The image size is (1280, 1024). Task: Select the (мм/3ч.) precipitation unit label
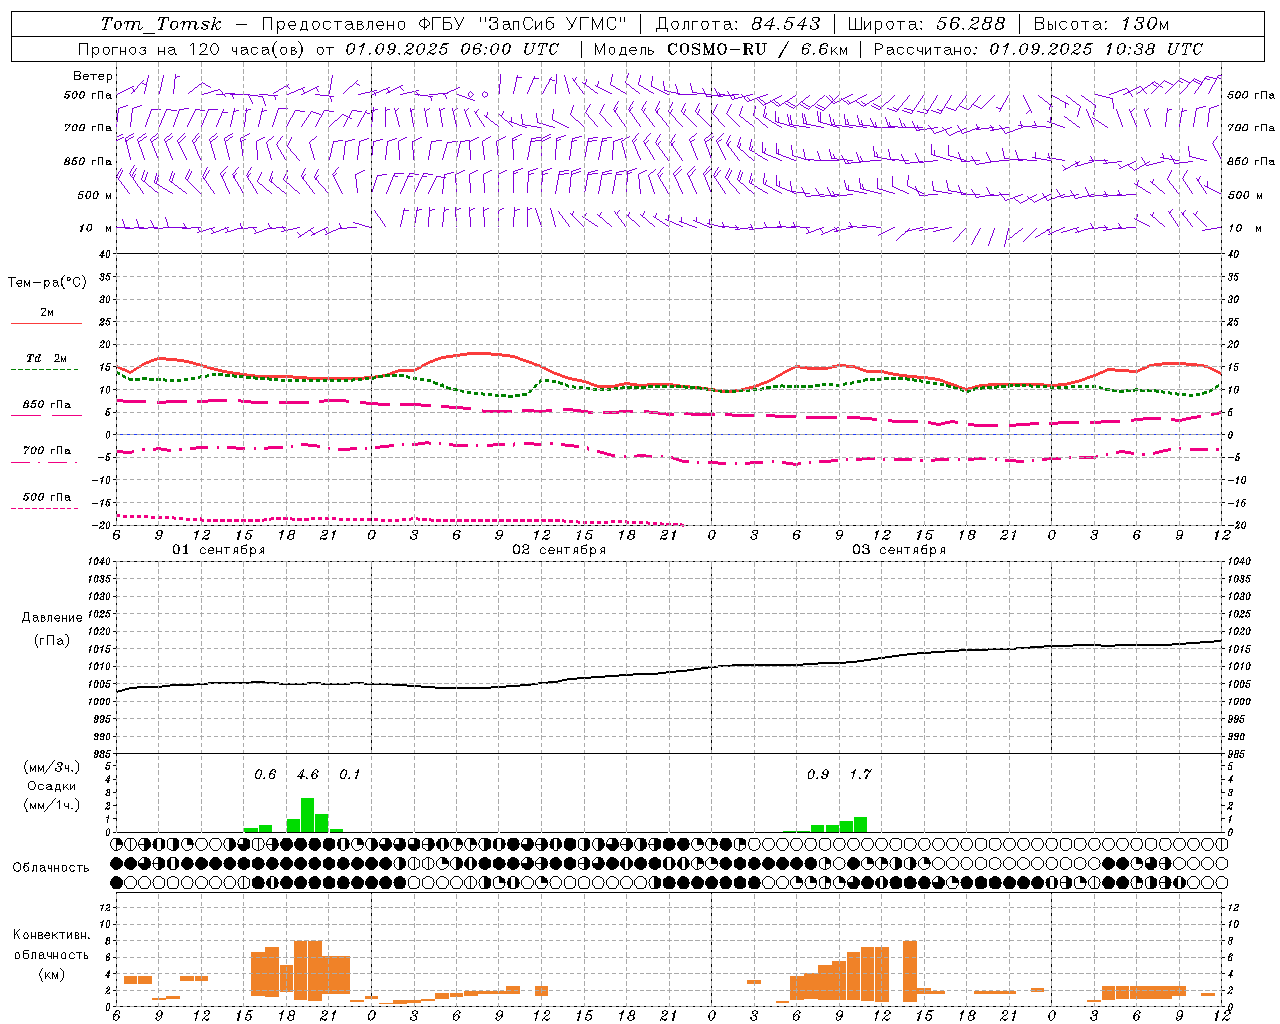tap(52, 767)
